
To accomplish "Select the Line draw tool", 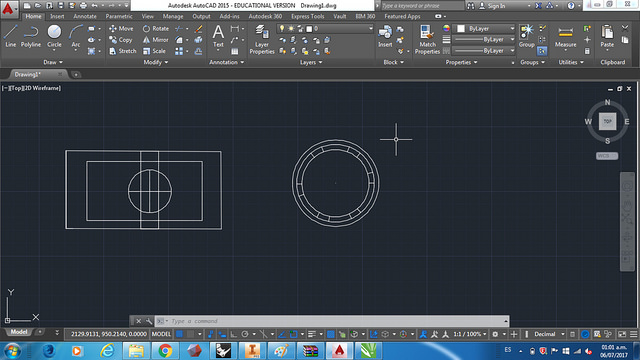I will (11, 36).
